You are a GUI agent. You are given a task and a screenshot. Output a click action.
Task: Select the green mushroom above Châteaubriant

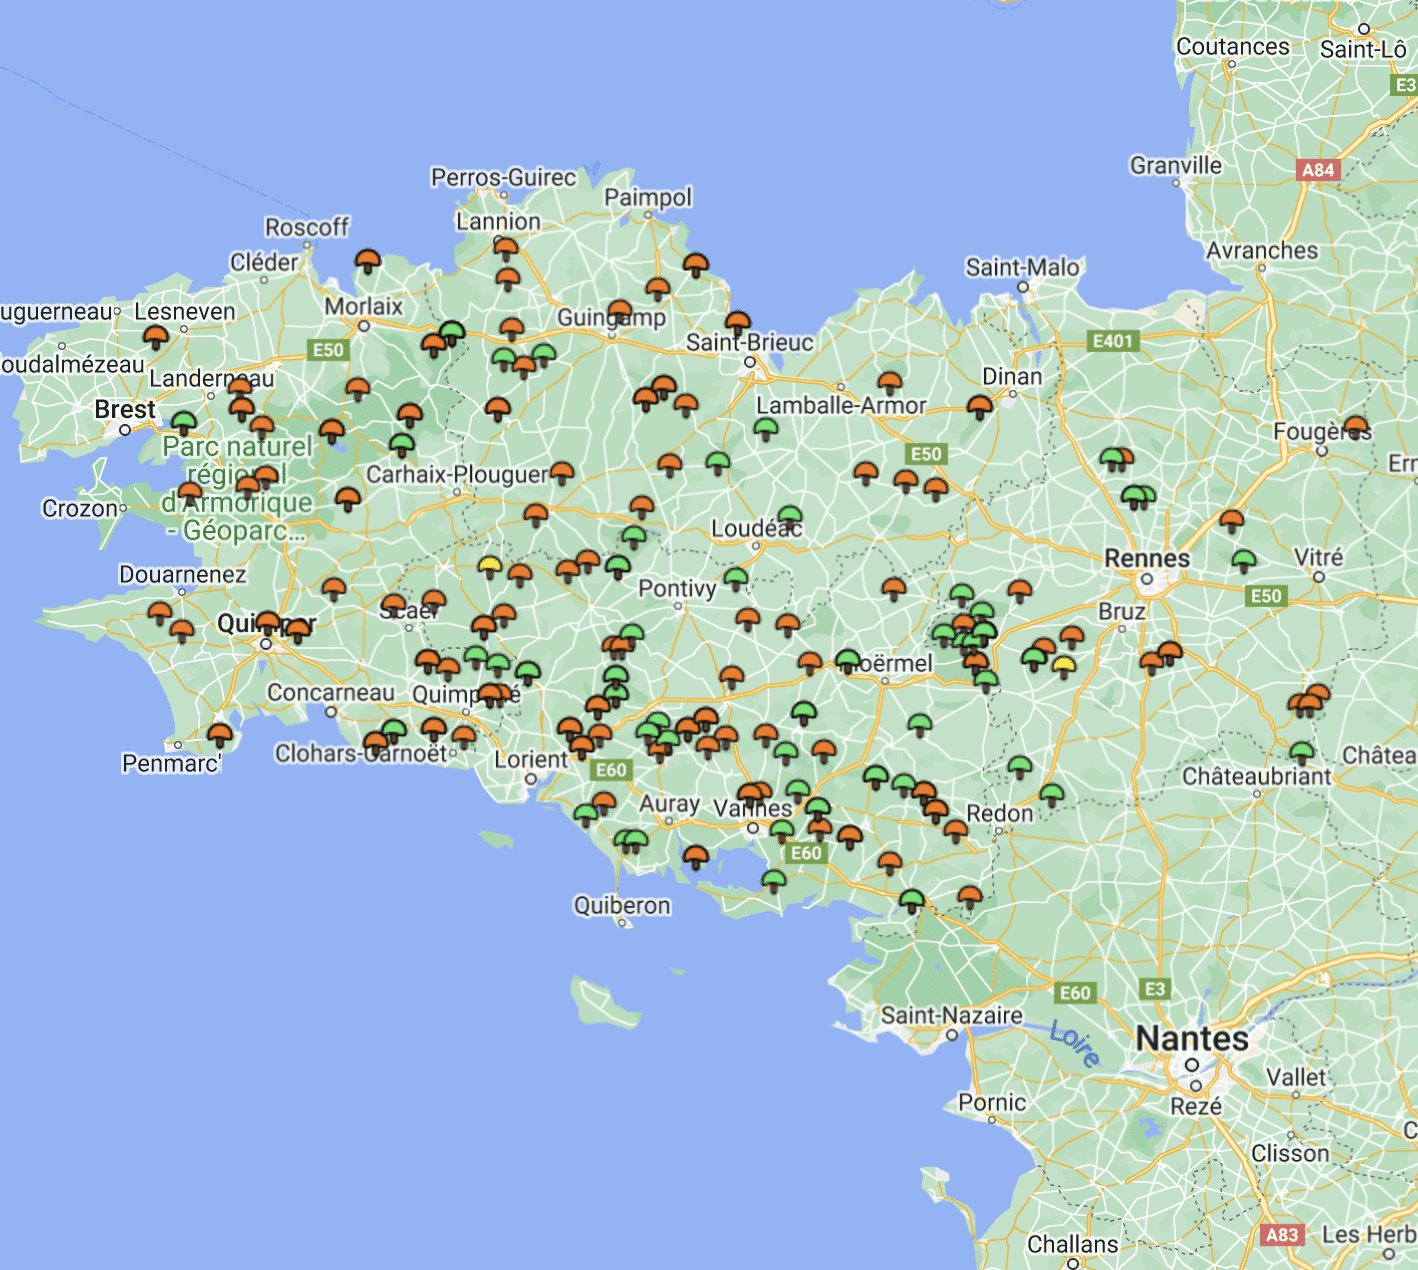(1301, 752)
